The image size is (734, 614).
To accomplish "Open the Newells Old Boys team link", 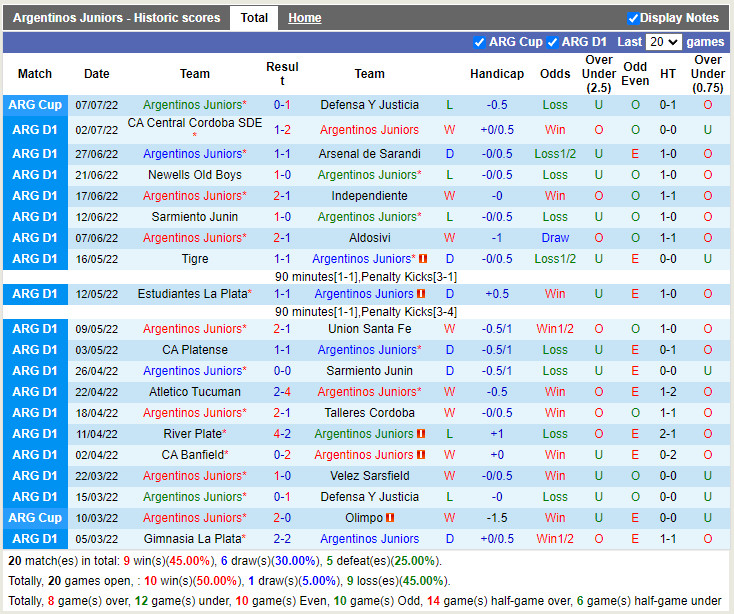I will [195, 175].
